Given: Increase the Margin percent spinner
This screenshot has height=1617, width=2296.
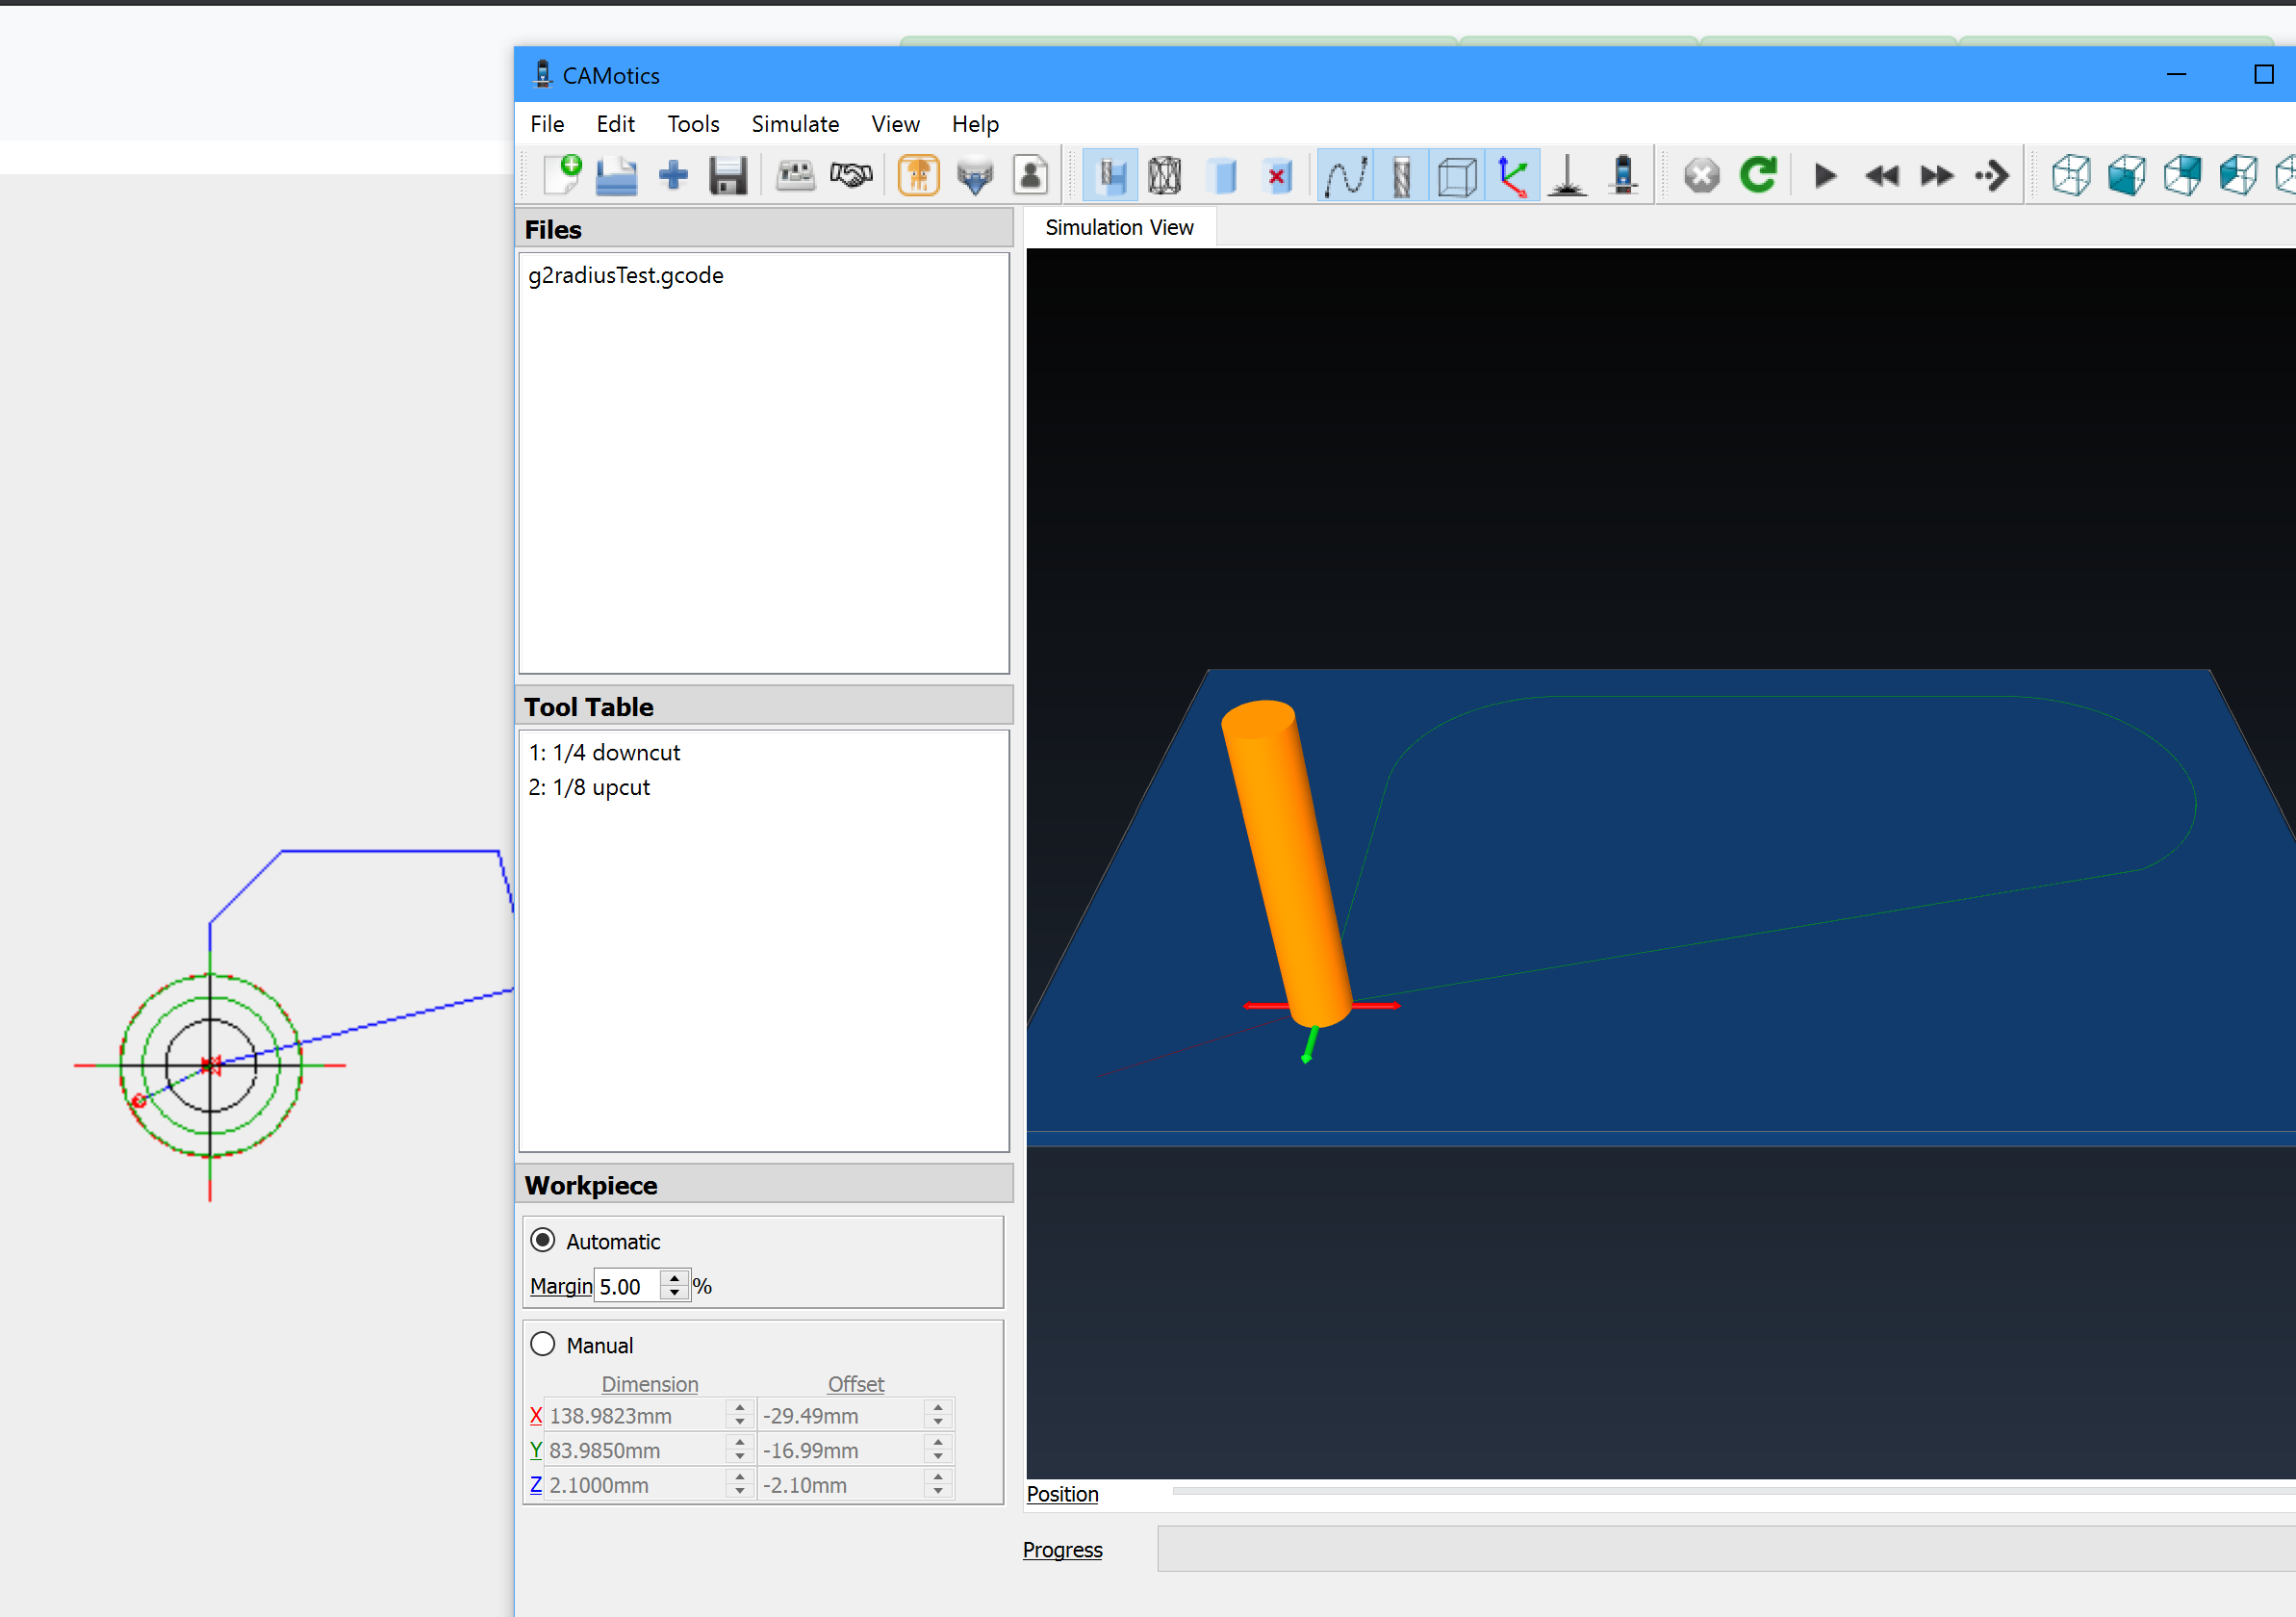Looking at the screenshot, I should (x=675, y=1278).
